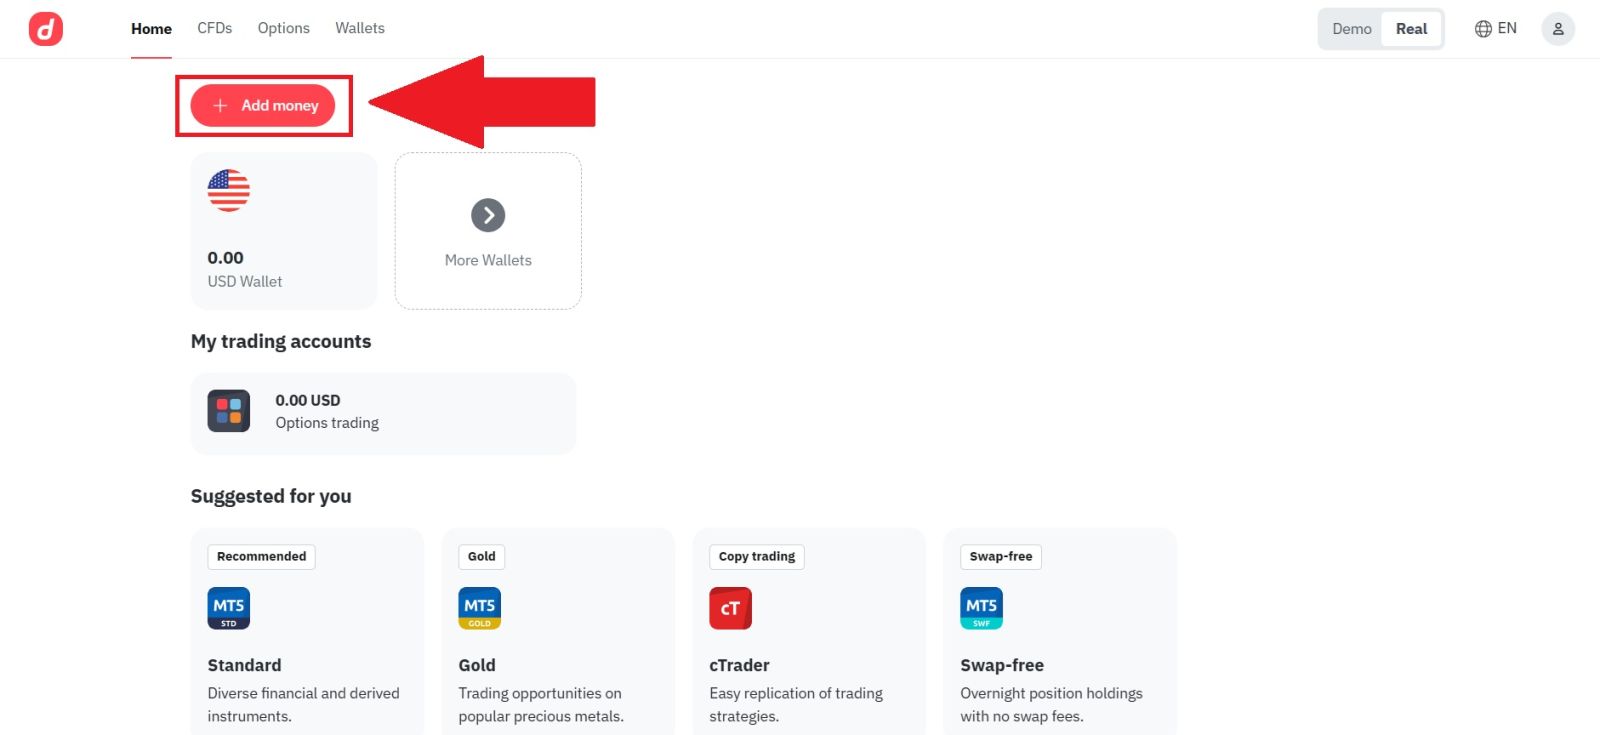The width and height of the screenshot is (1600, 735).
Task: Click the cTrader app icon
Action: (x=730, y=606)
